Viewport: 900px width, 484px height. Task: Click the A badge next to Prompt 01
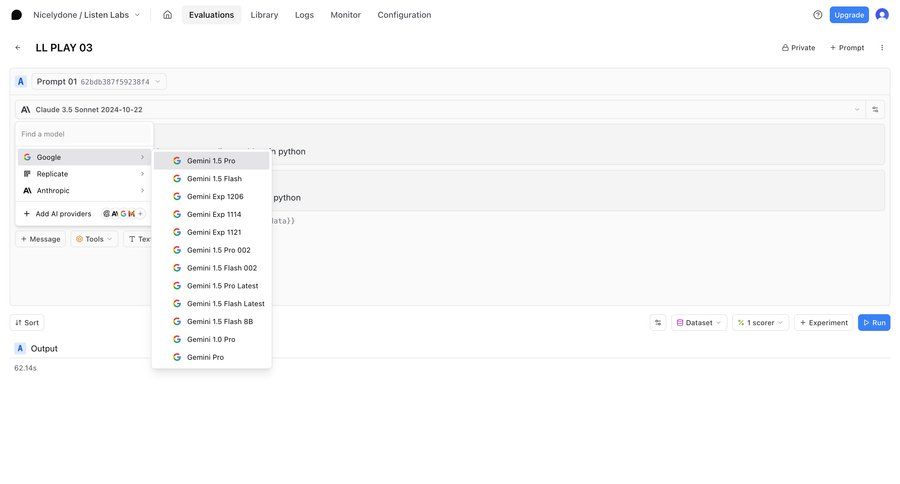point(21,82)
